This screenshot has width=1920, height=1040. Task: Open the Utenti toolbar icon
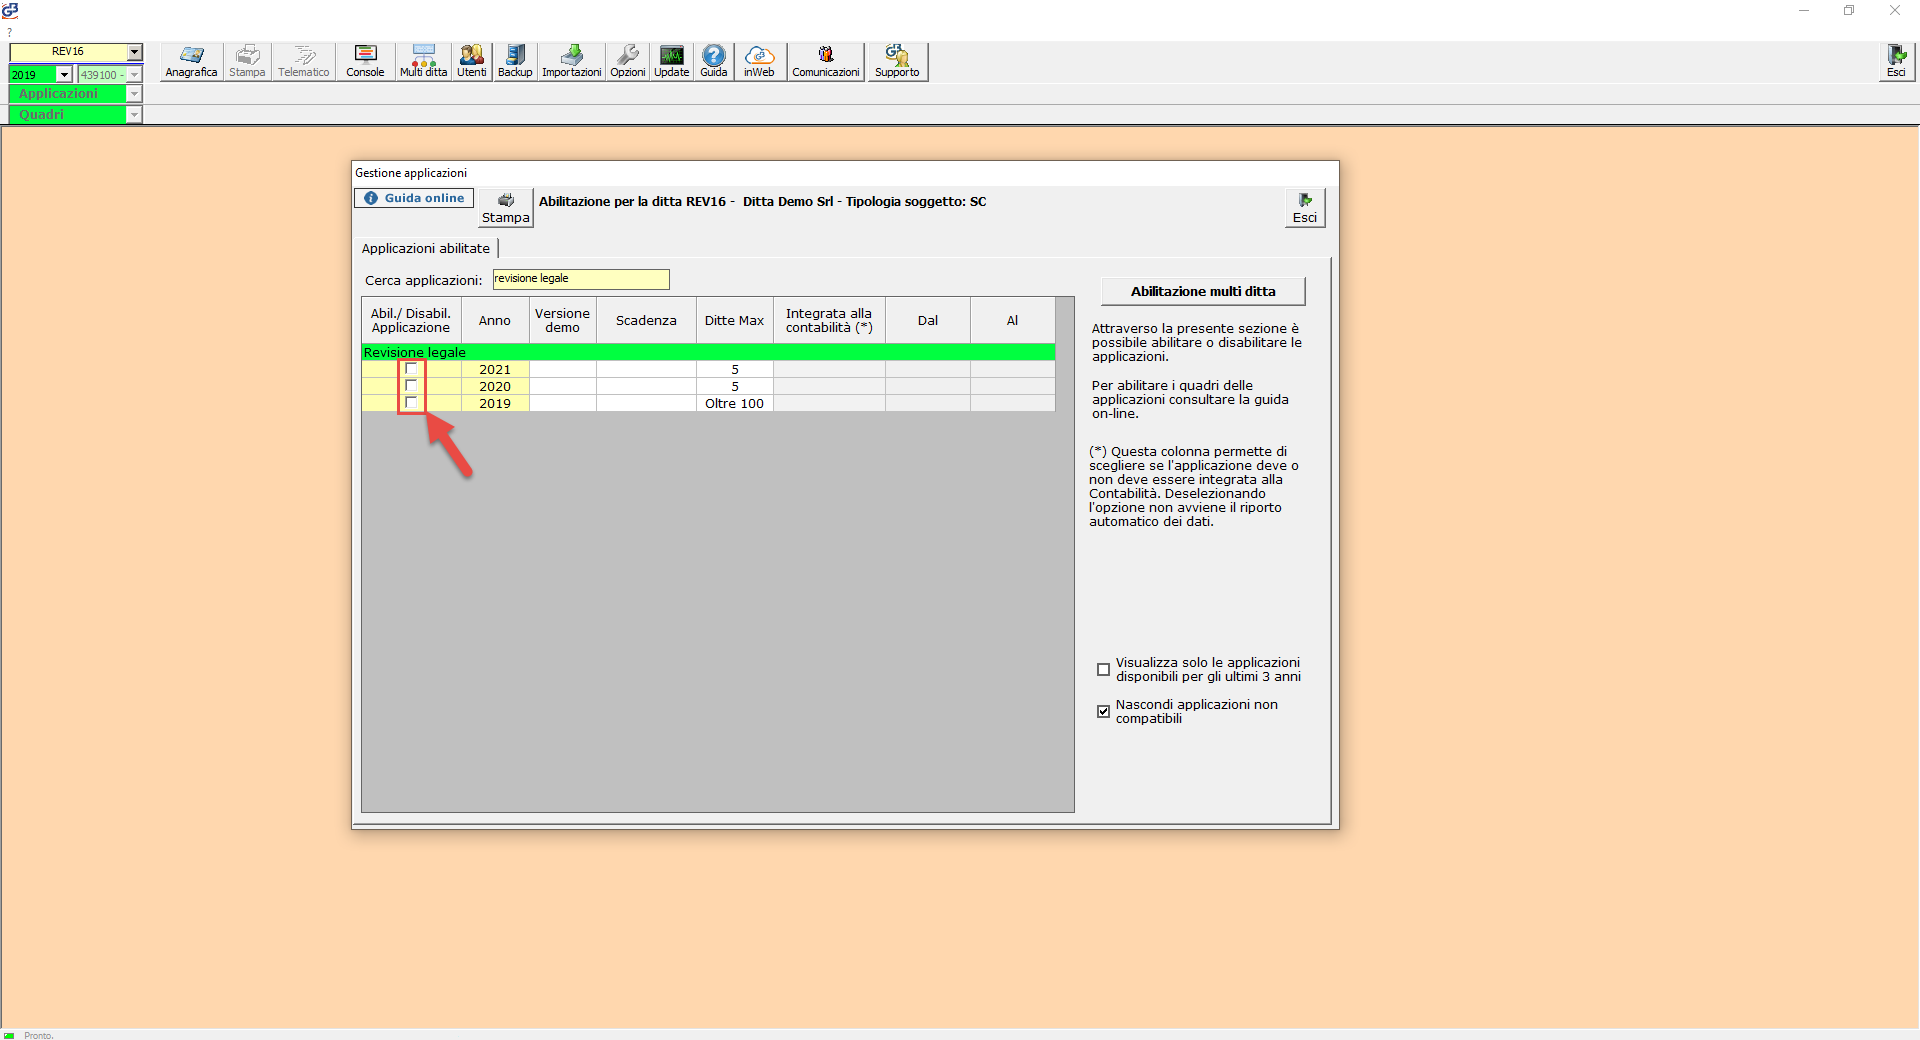coord(472,61)
